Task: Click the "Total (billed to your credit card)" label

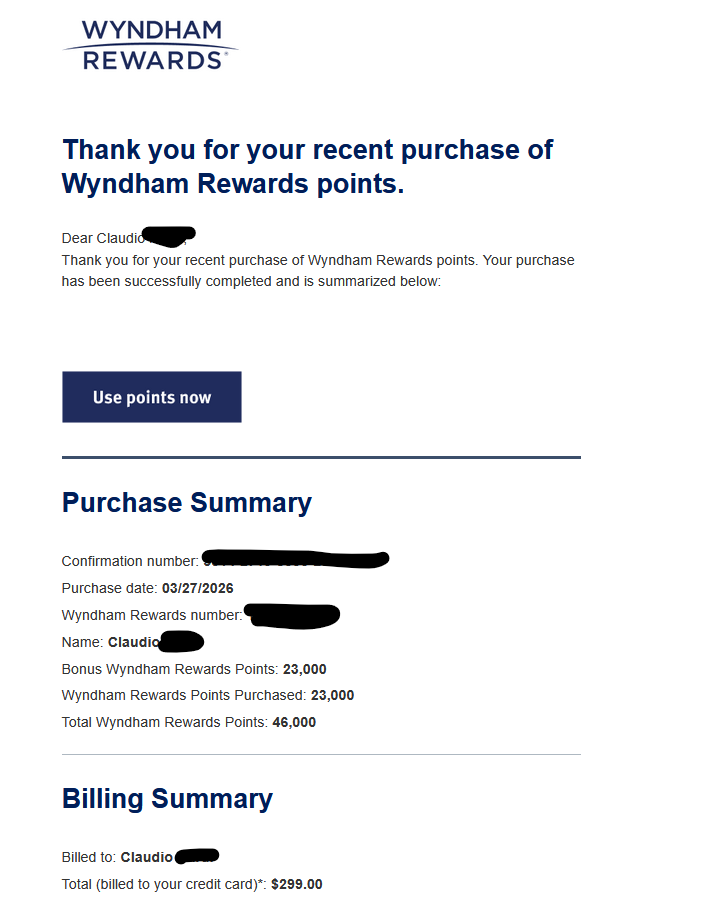Action: 164,884
